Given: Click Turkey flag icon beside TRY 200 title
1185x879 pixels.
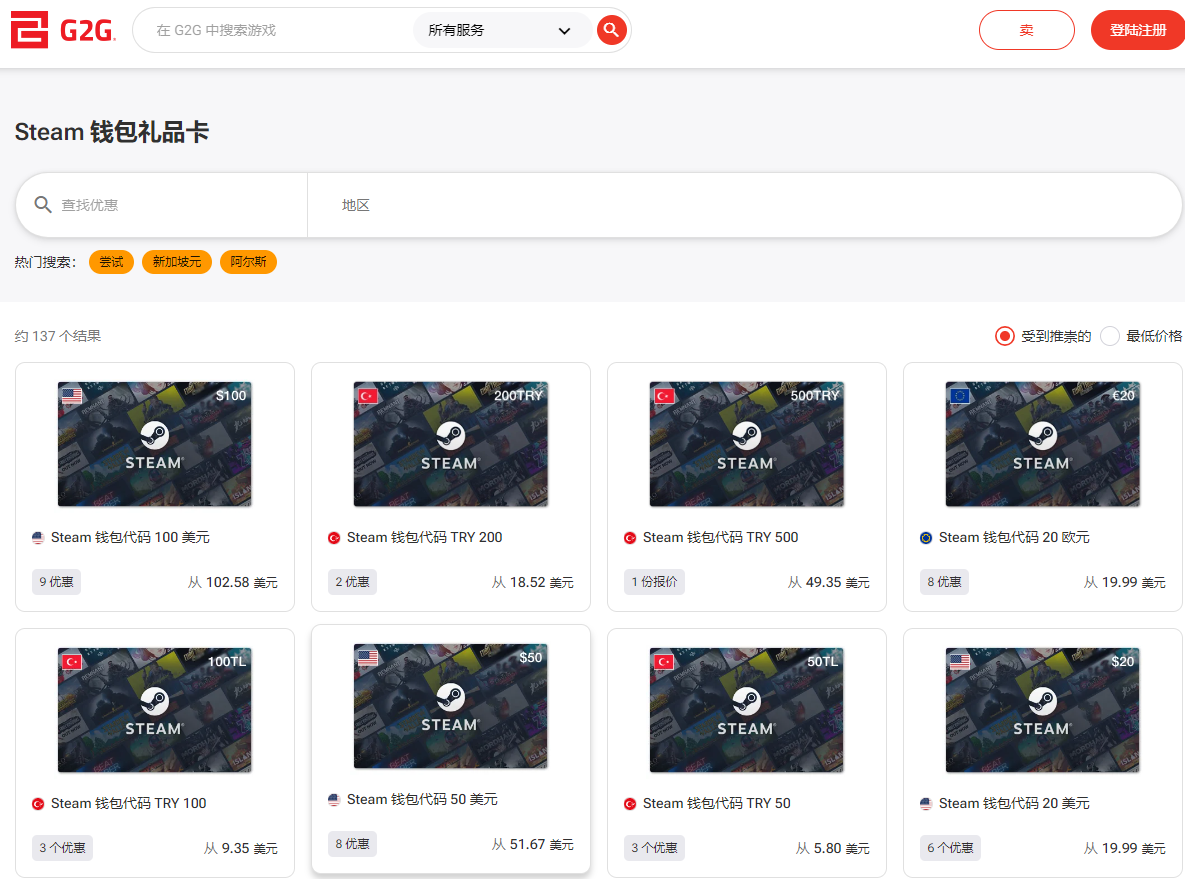Looking at the screenshot, I should pos(334,538).
